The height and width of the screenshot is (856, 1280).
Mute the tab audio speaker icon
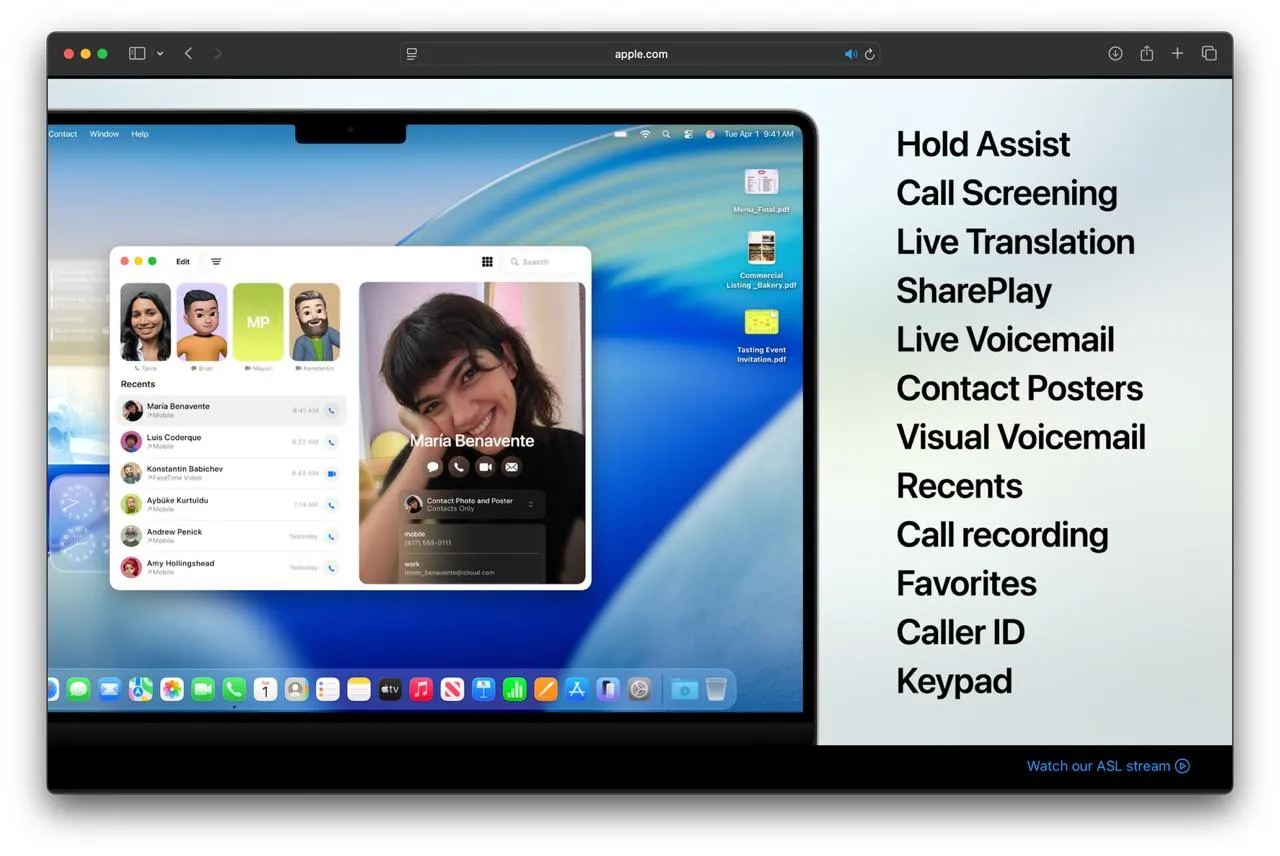(x=851, y=54)
